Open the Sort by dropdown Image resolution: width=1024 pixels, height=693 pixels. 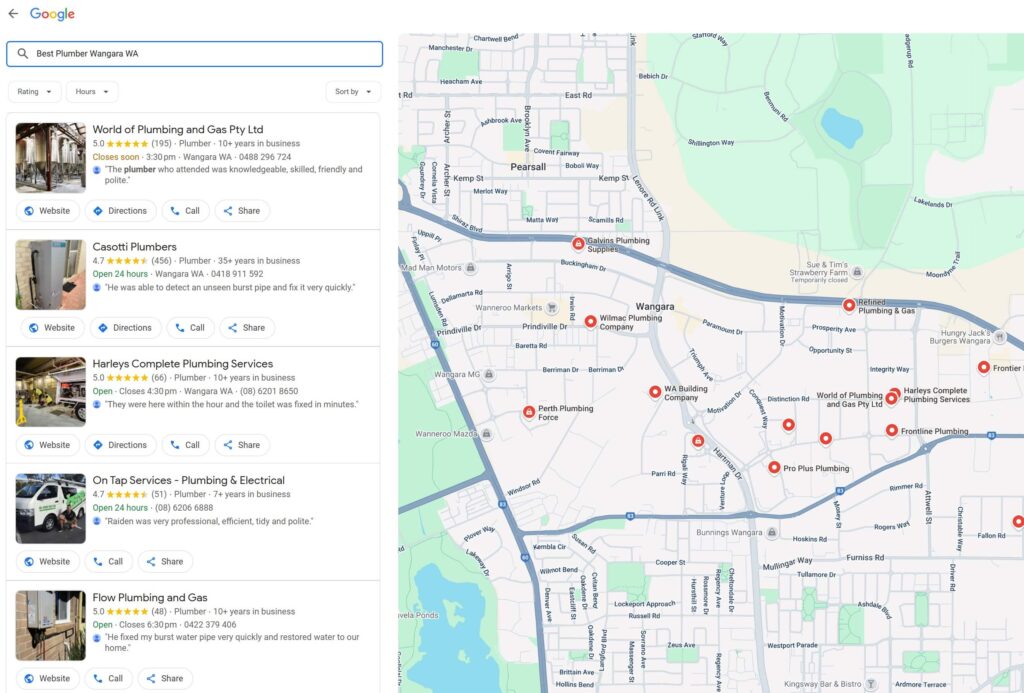(x=353, y=92)
